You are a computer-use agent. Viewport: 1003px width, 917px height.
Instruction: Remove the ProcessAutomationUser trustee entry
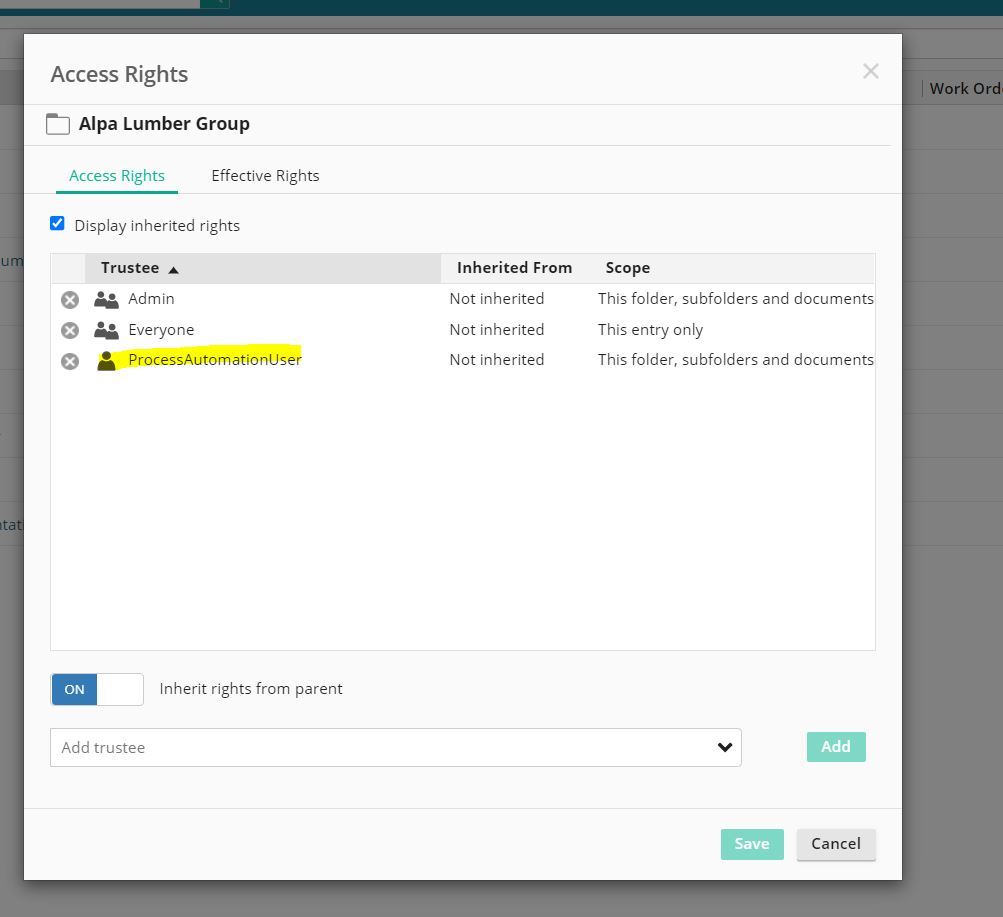[x=70, y=361]
